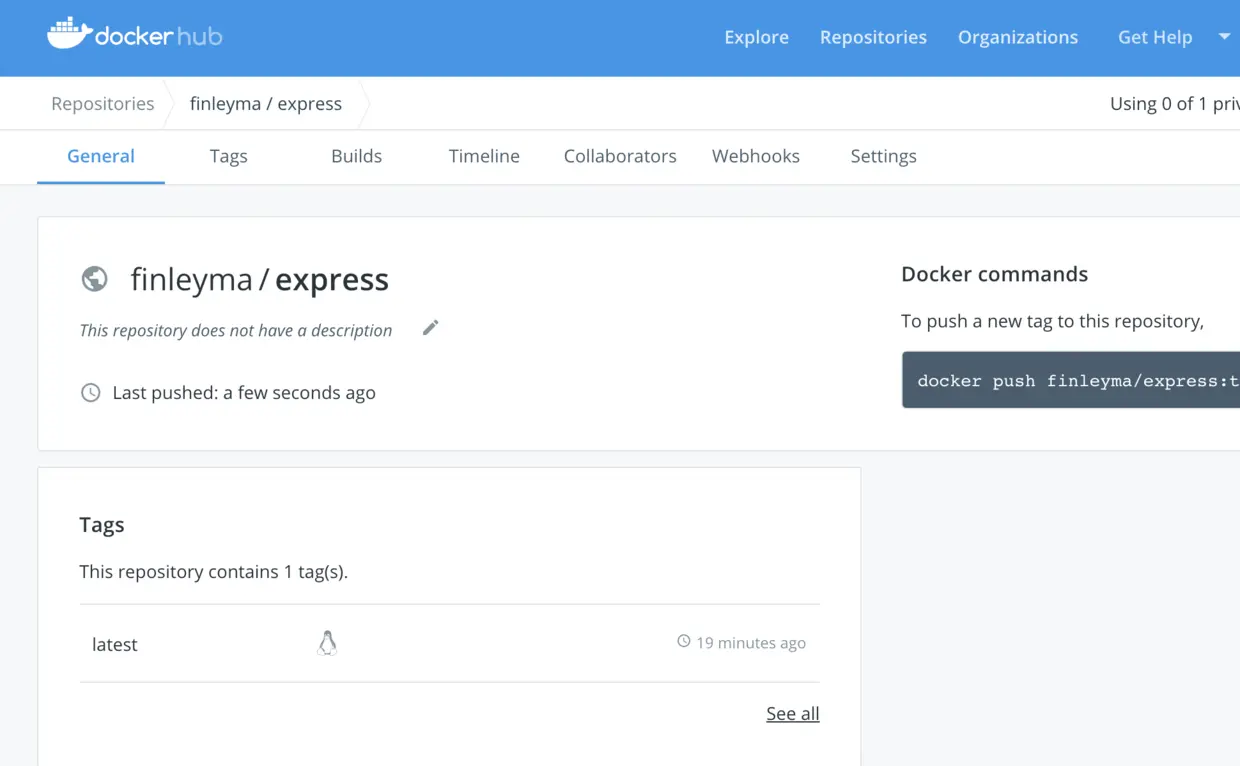
Task: Open the Timeline tab
Action: (x=484, y=156)
